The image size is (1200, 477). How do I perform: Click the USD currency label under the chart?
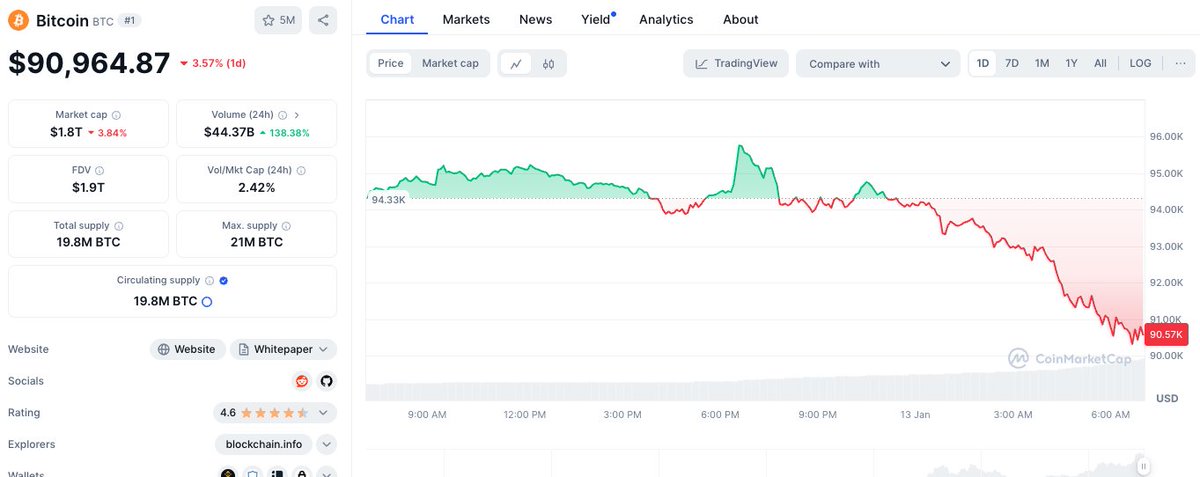coord(1167,398)
